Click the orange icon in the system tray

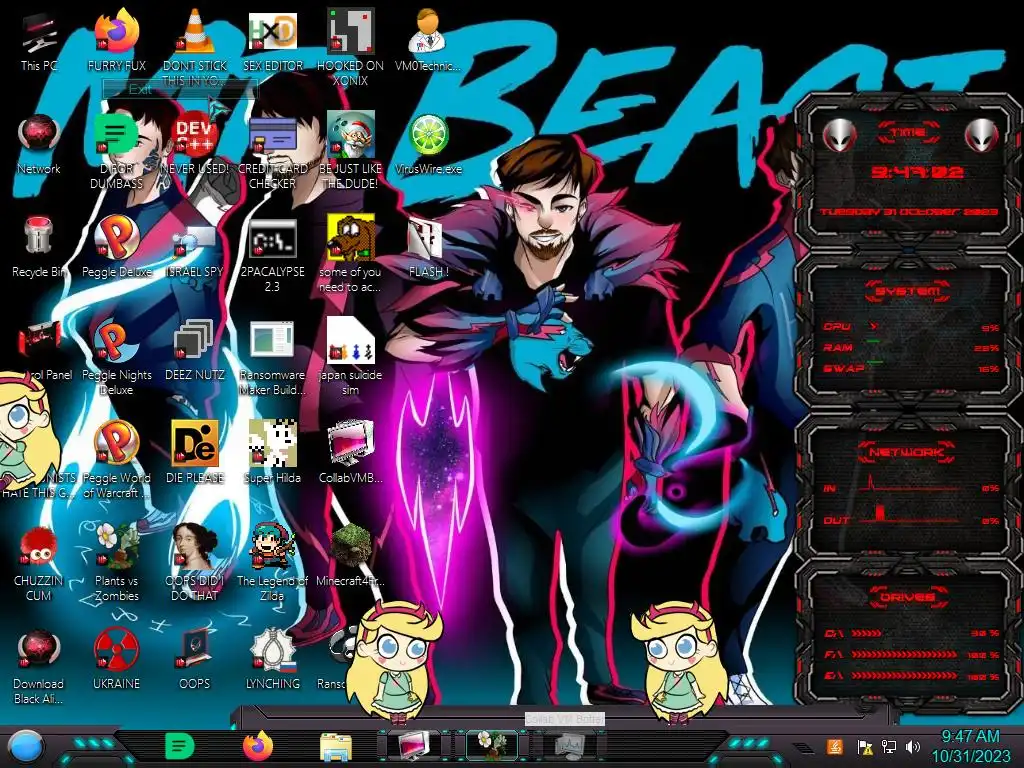[835, 746]
